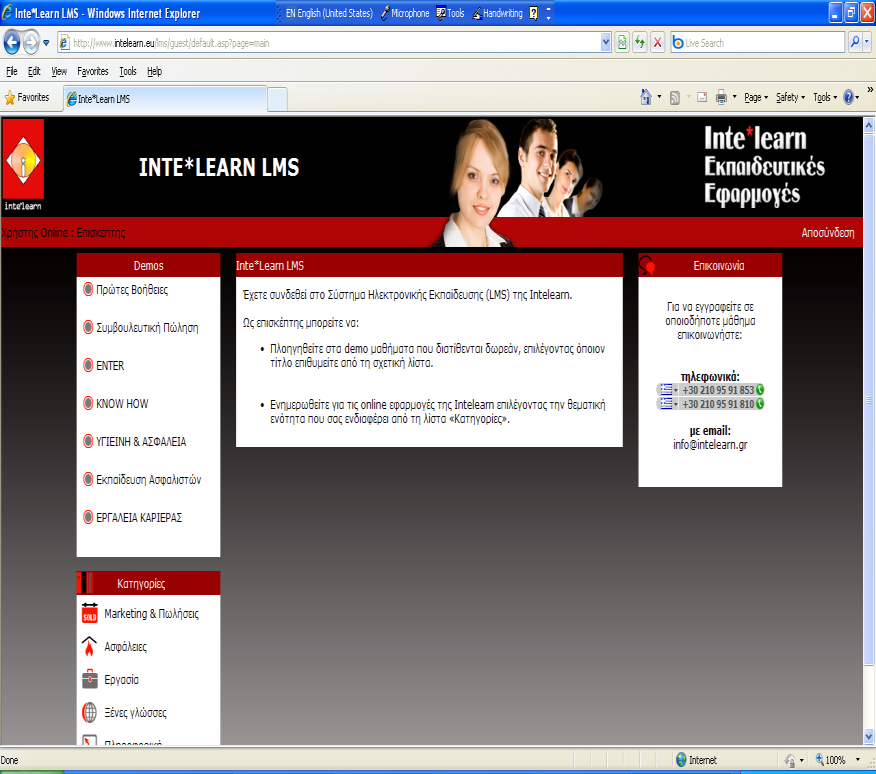Open a new blank tab
This screenshot has width=876, height=774.
(x=278, y=99)
